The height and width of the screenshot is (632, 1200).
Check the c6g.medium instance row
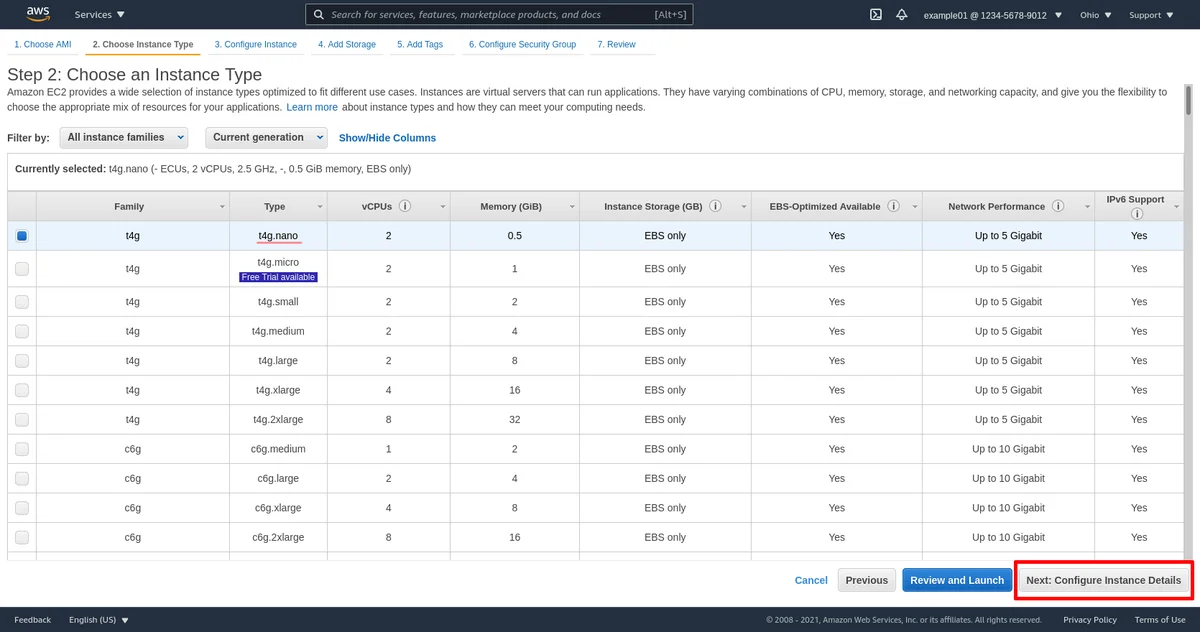click(x=22, y=449)
